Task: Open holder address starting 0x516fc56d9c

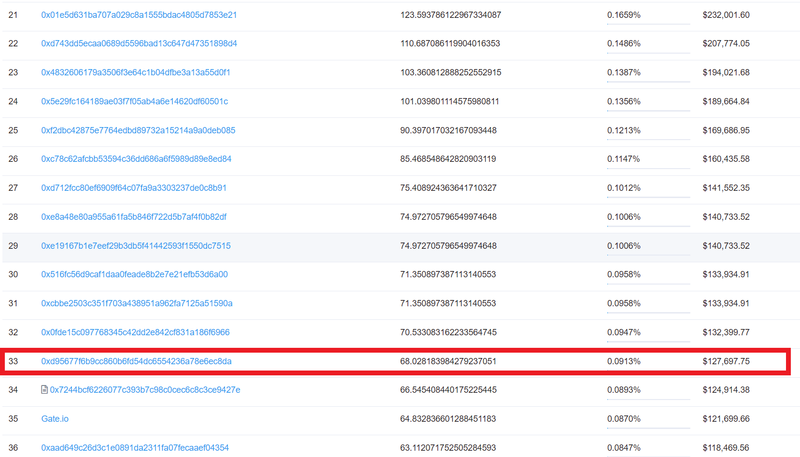Action: tap(134, 274)
